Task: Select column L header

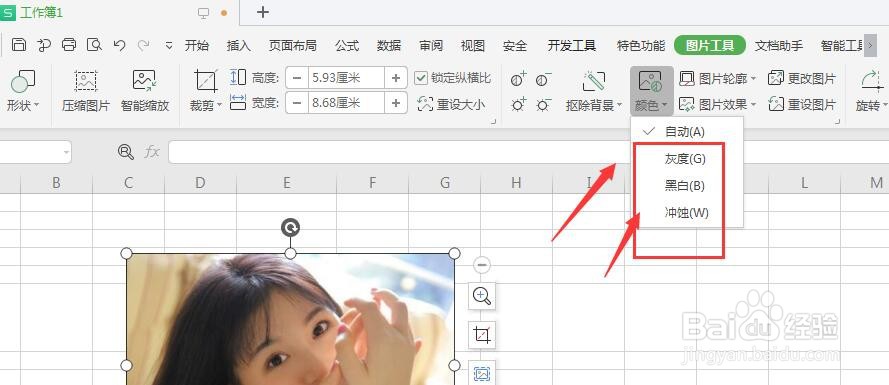Action: [x=805, y=183]
